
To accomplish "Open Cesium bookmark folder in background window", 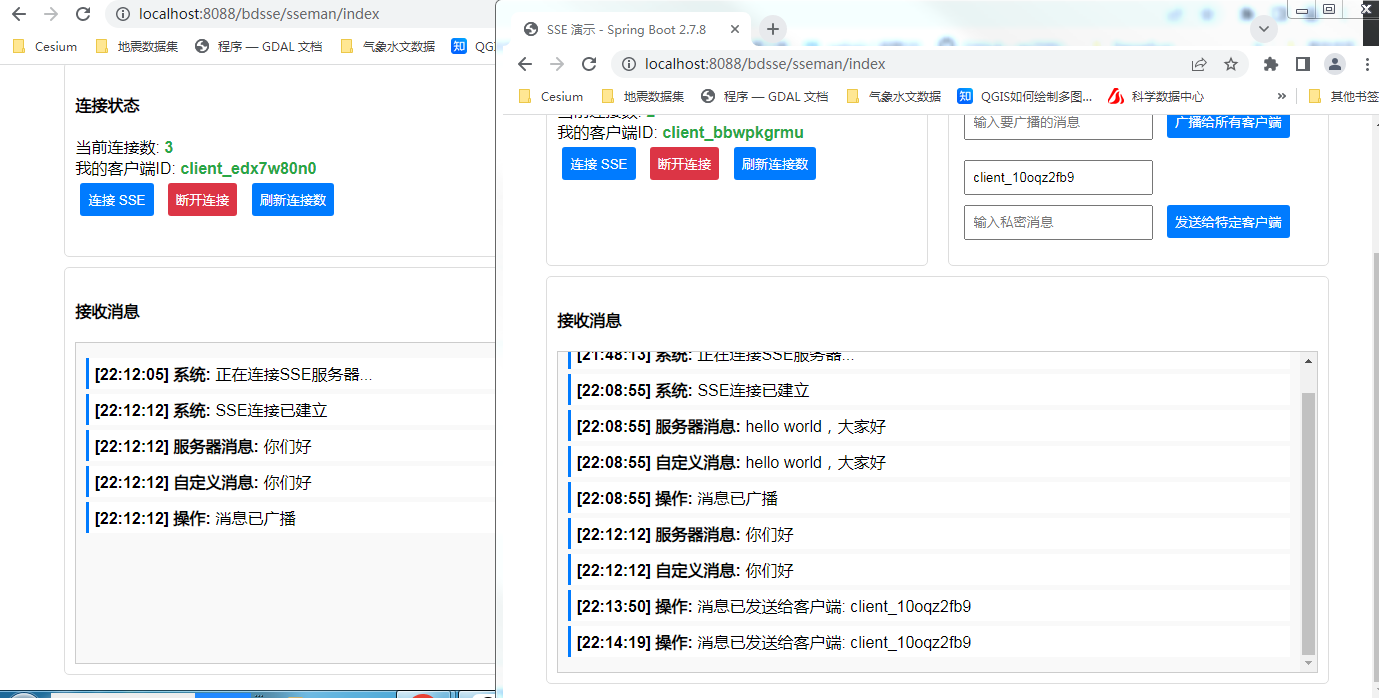I will pos(44,46).
